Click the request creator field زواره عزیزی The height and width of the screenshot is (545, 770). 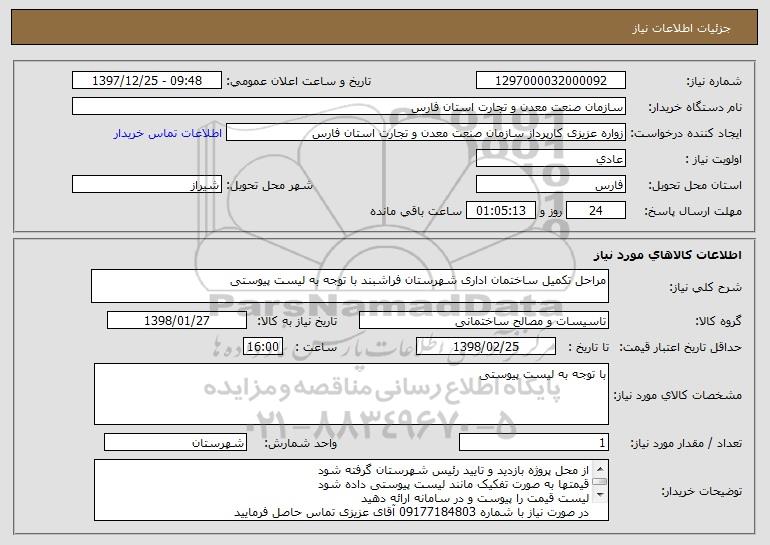pyautogui.click(x=426, y=133)
